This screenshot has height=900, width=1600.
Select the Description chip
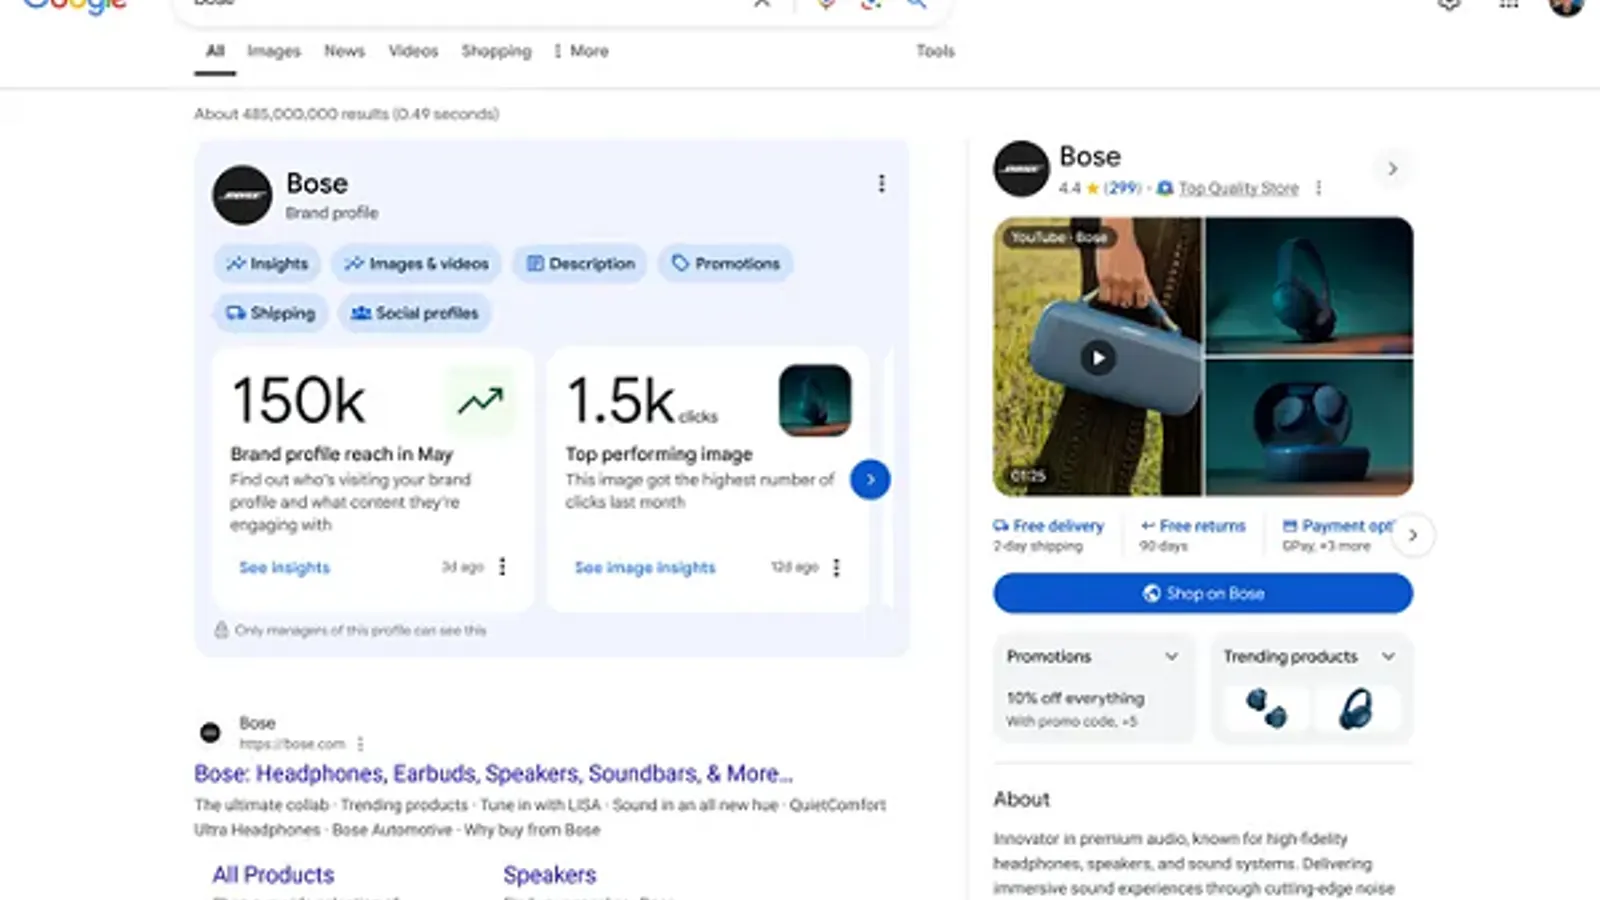[x=580, y=264]
